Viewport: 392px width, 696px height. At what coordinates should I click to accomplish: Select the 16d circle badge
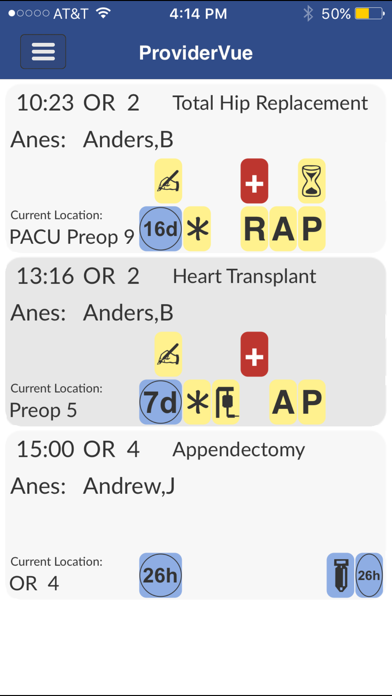[161, 229]
